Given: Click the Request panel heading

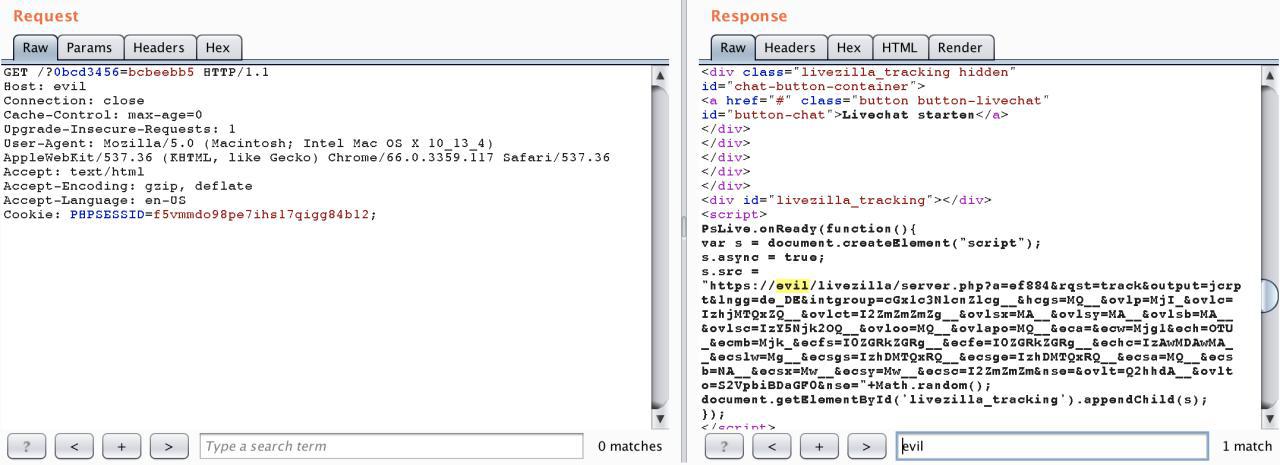Looking at the screenshot, I should tap(45, 16).
